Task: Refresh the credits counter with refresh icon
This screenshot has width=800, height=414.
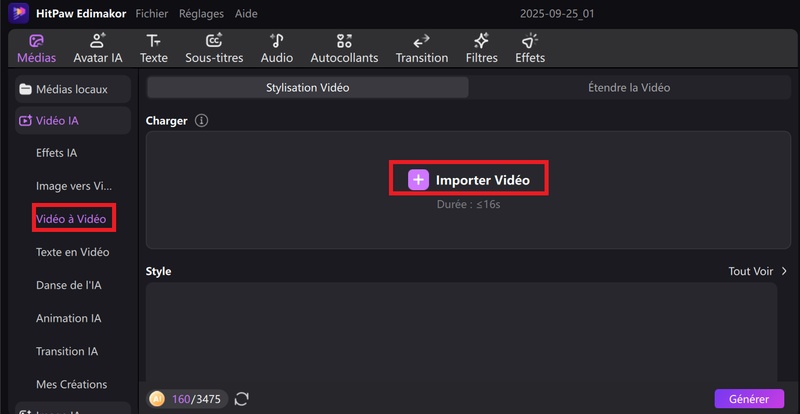Action: coord(242,399)
